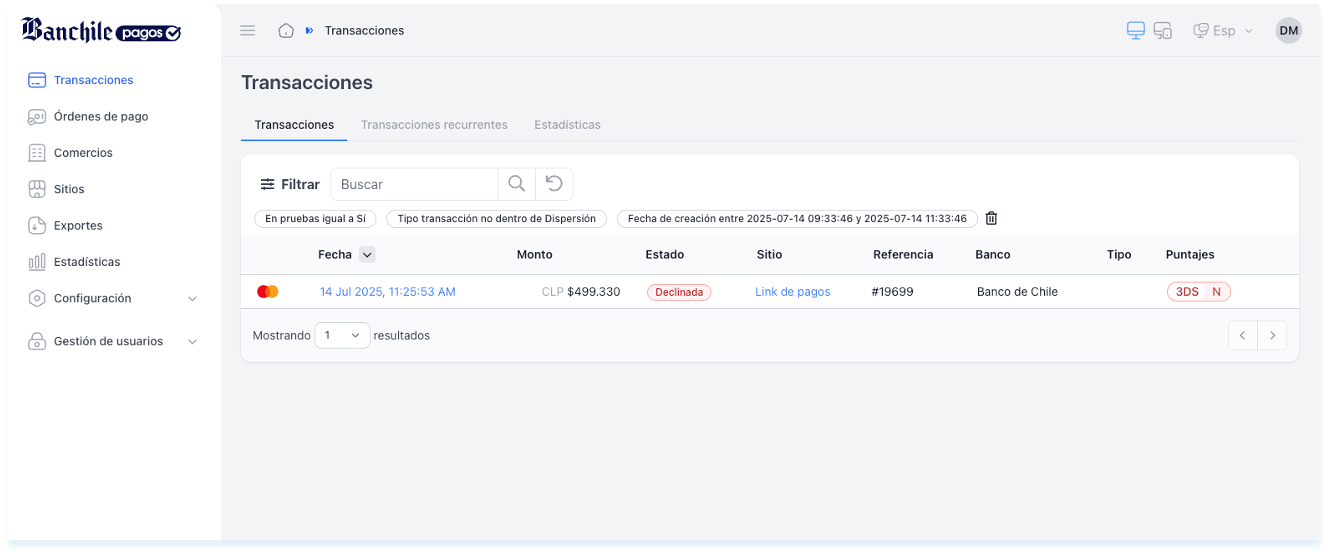
Task: Click the Banco de Chile cell
Action: point(1017,292)
